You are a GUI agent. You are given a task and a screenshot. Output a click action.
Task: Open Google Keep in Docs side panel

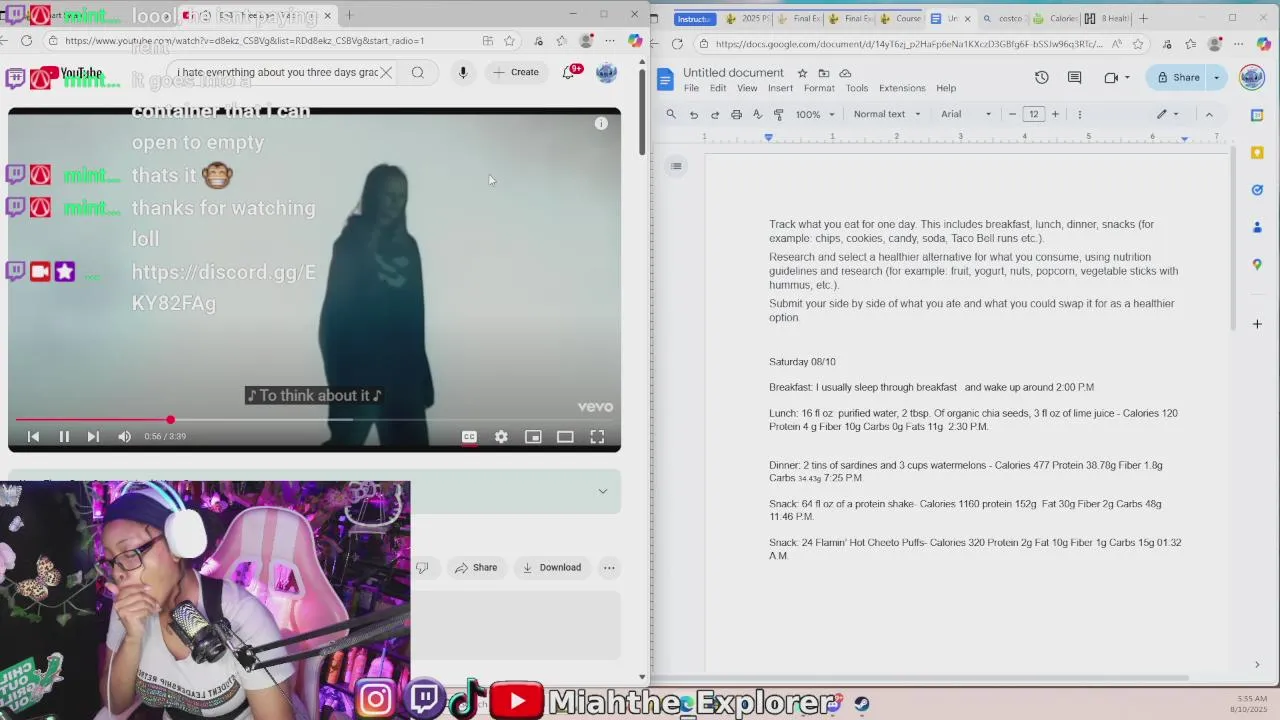pyautogui.click(x=1257, y=152)
